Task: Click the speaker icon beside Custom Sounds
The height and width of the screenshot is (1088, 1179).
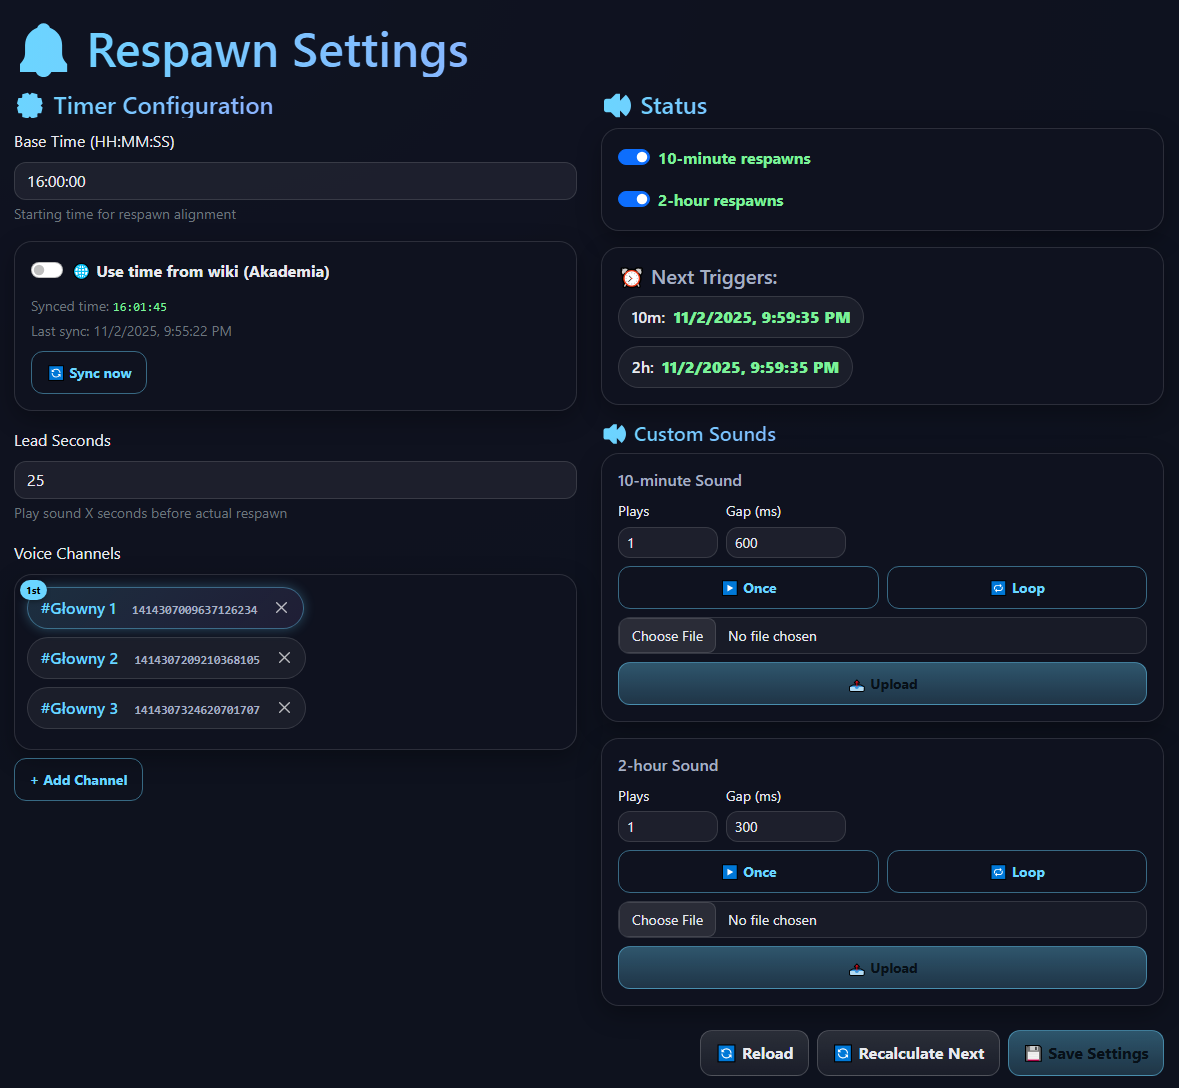Action: (617, 434)
